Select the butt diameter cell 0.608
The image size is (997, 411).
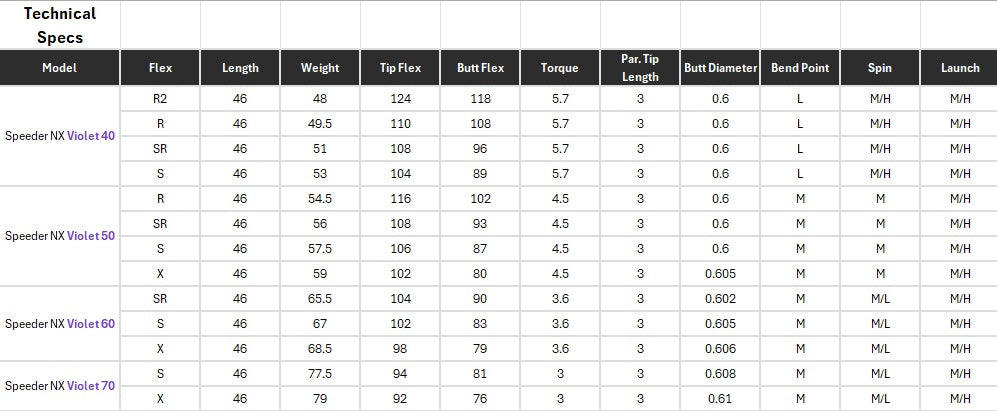click(720, 373)
